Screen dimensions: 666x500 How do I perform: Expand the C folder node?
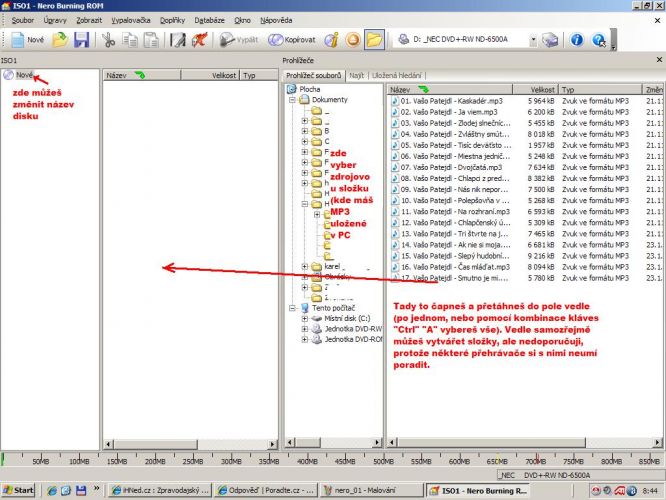(x=305, y=141)
